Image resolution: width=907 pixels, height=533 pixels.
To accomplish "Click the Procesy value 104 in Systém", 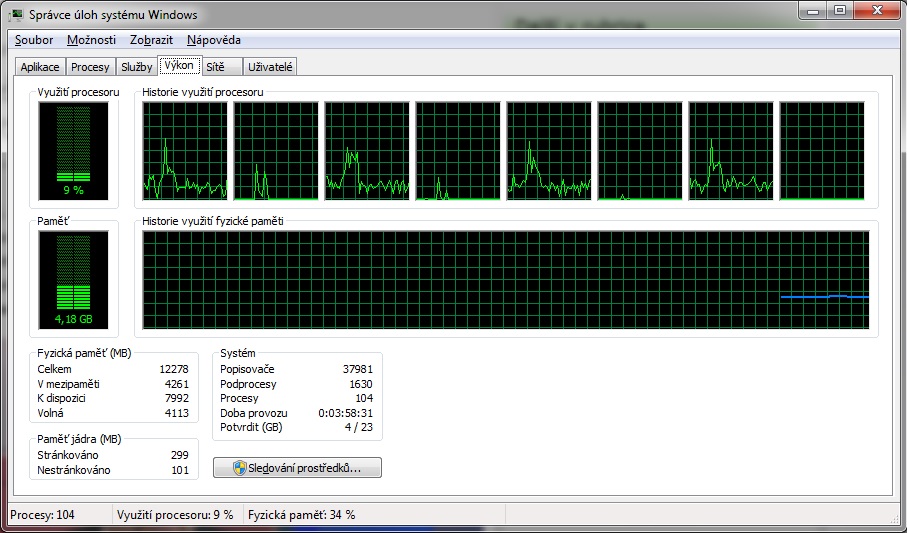I will click(x=364, y=398).
